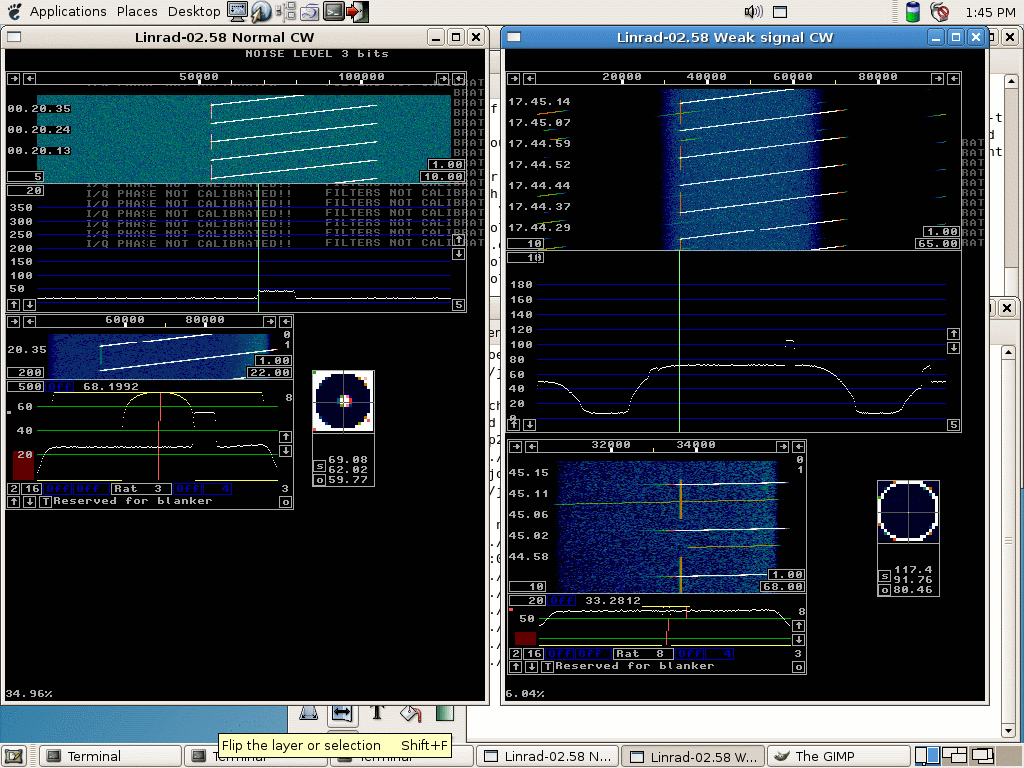Image resolution: width=1024 pixels, height=768 pixels.
Task: Switch to The GIMP taskbar window
Action: pyautogui.click(x=838, y=756)
